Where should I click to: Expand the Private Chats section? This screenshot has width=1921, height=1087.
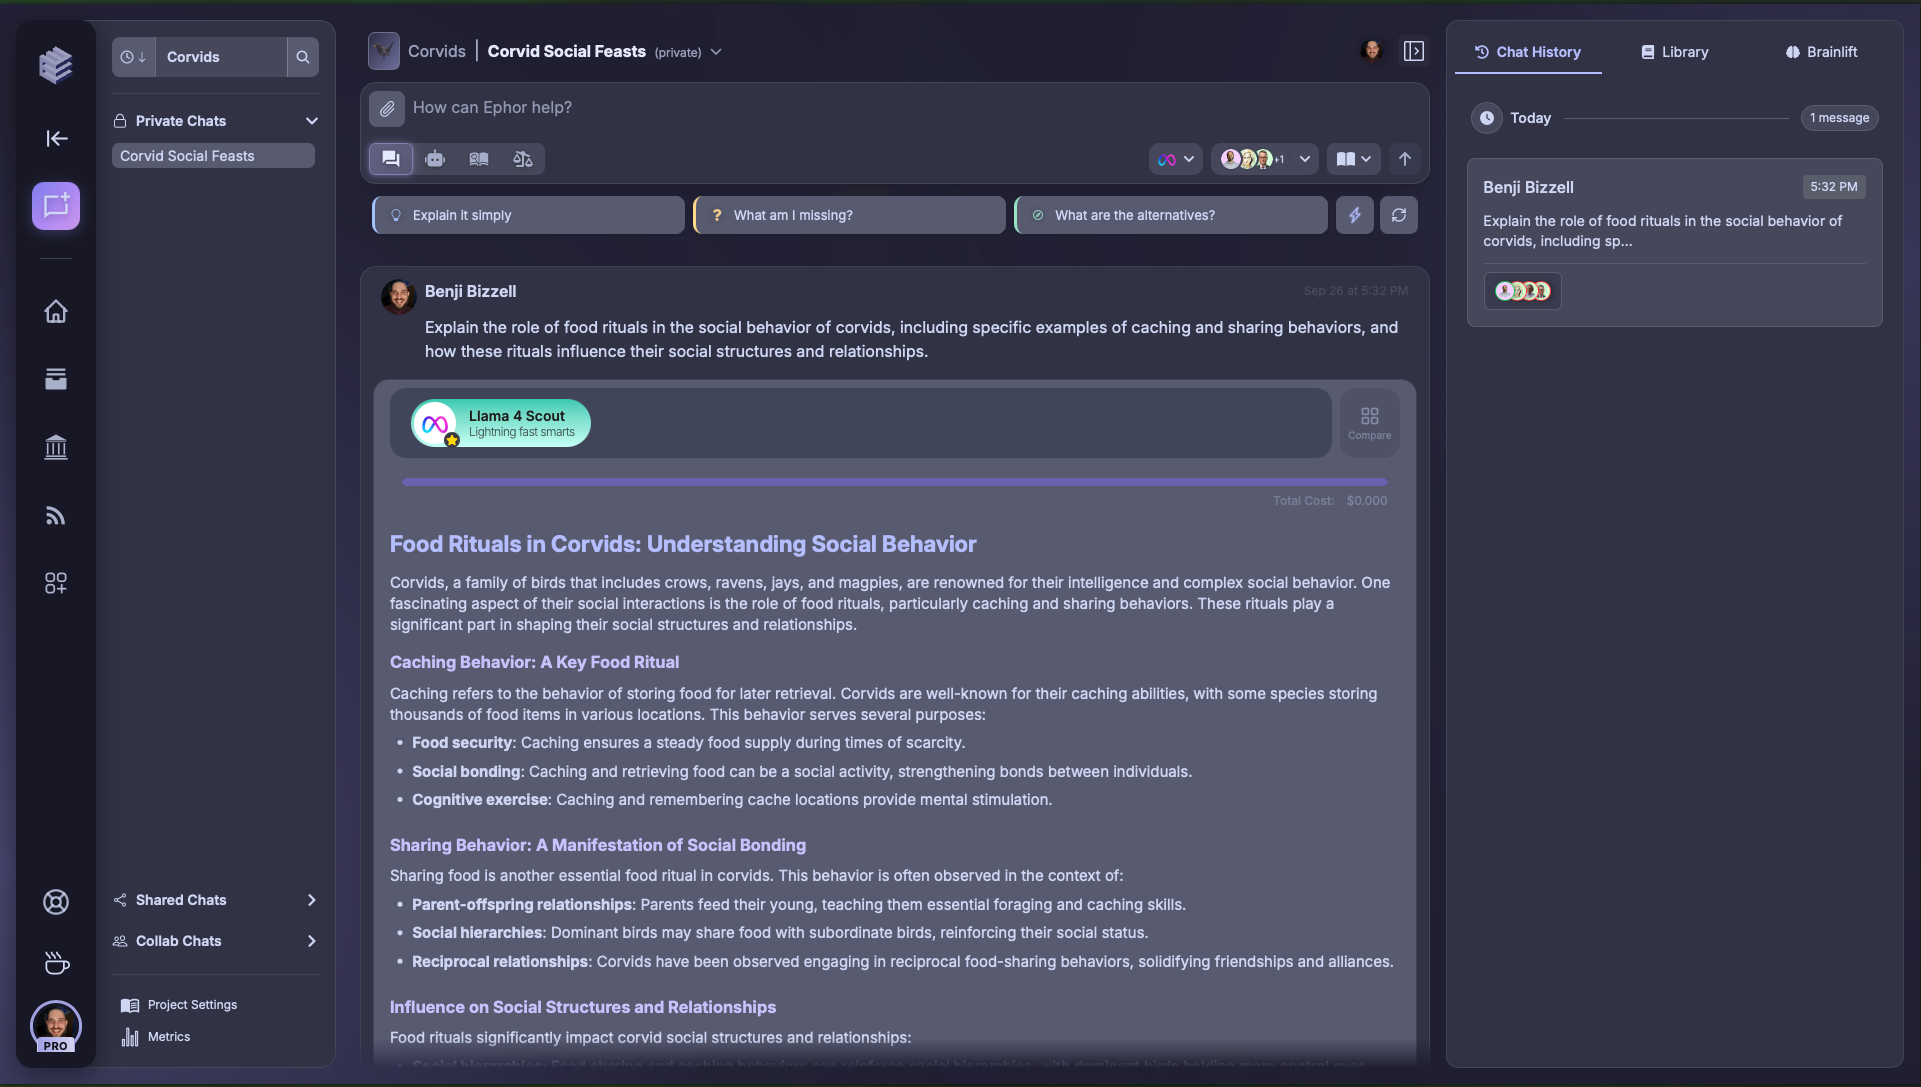pyautogui.click(x=312, y=120)
